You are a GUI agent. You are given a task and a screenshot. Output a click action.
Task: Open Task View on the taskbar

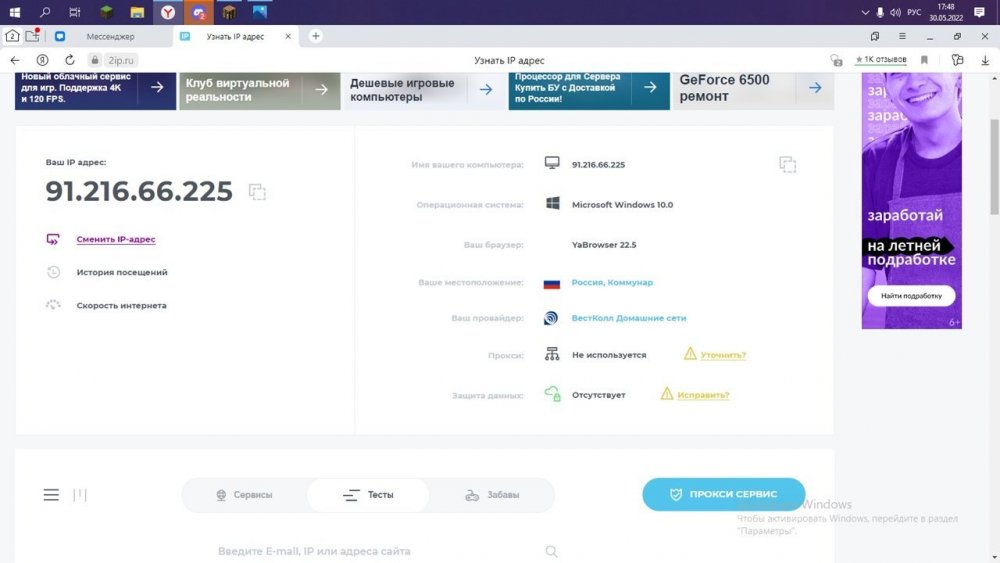pos(75,12)
